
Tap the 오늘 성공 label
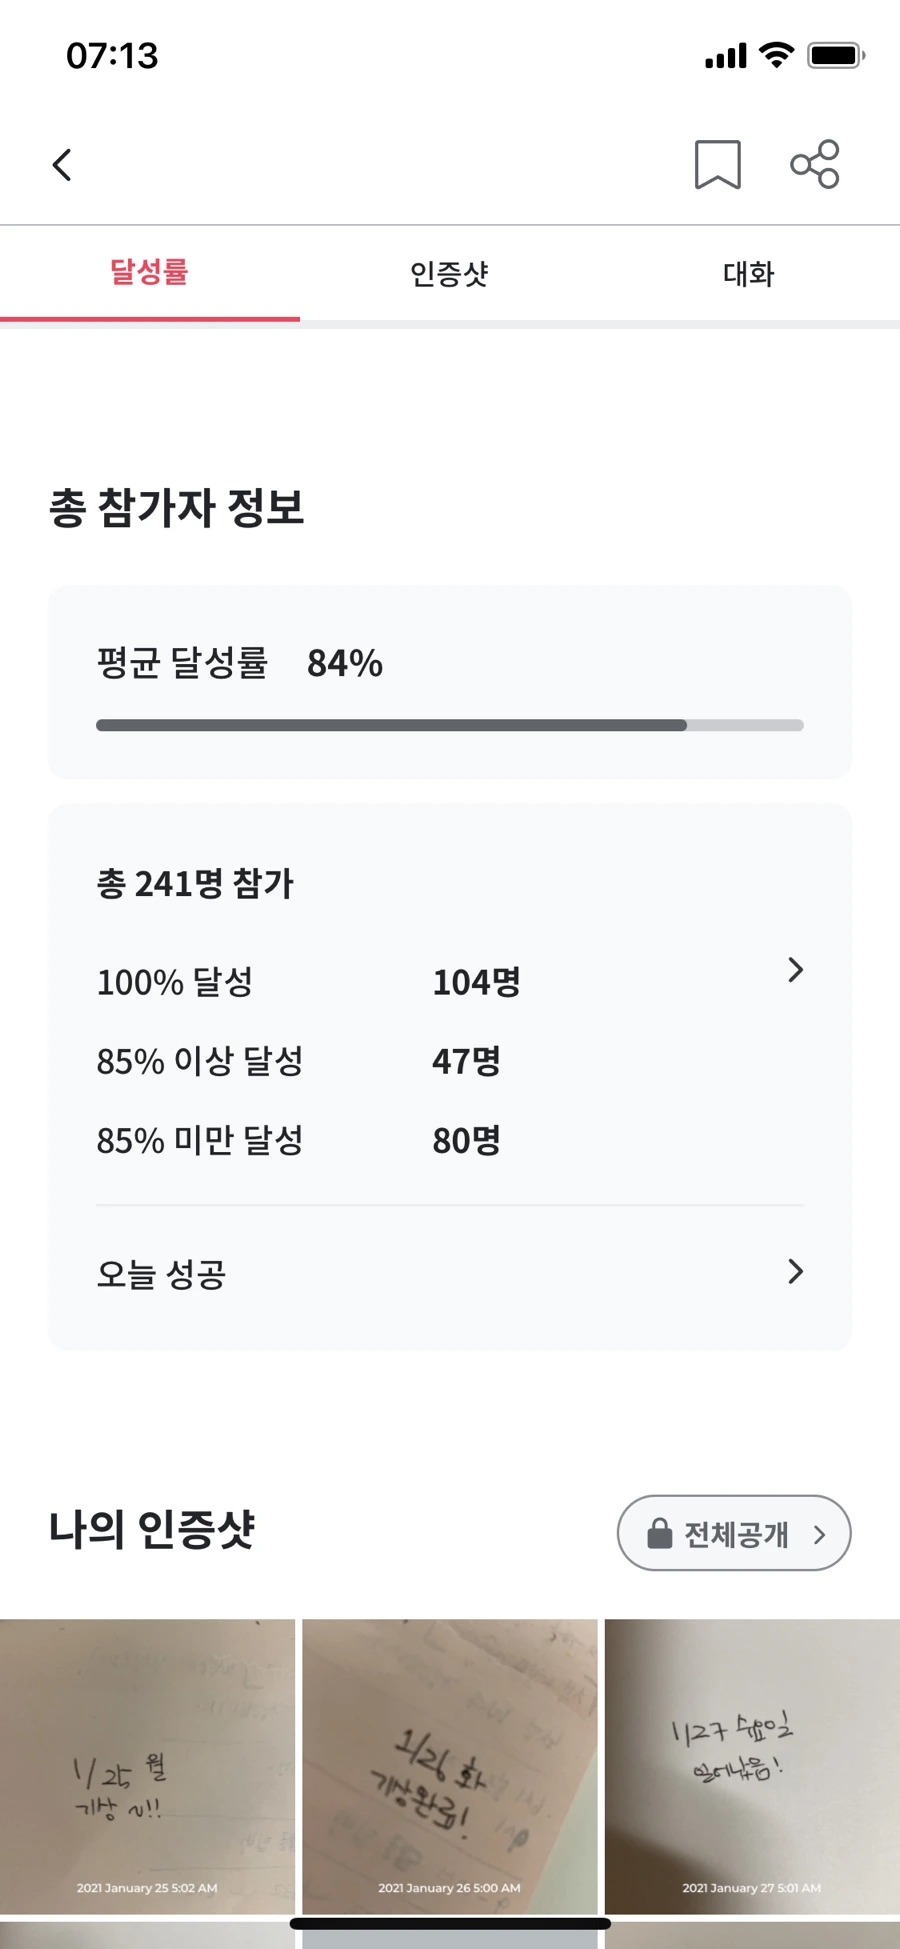(x=161, y=1274)
